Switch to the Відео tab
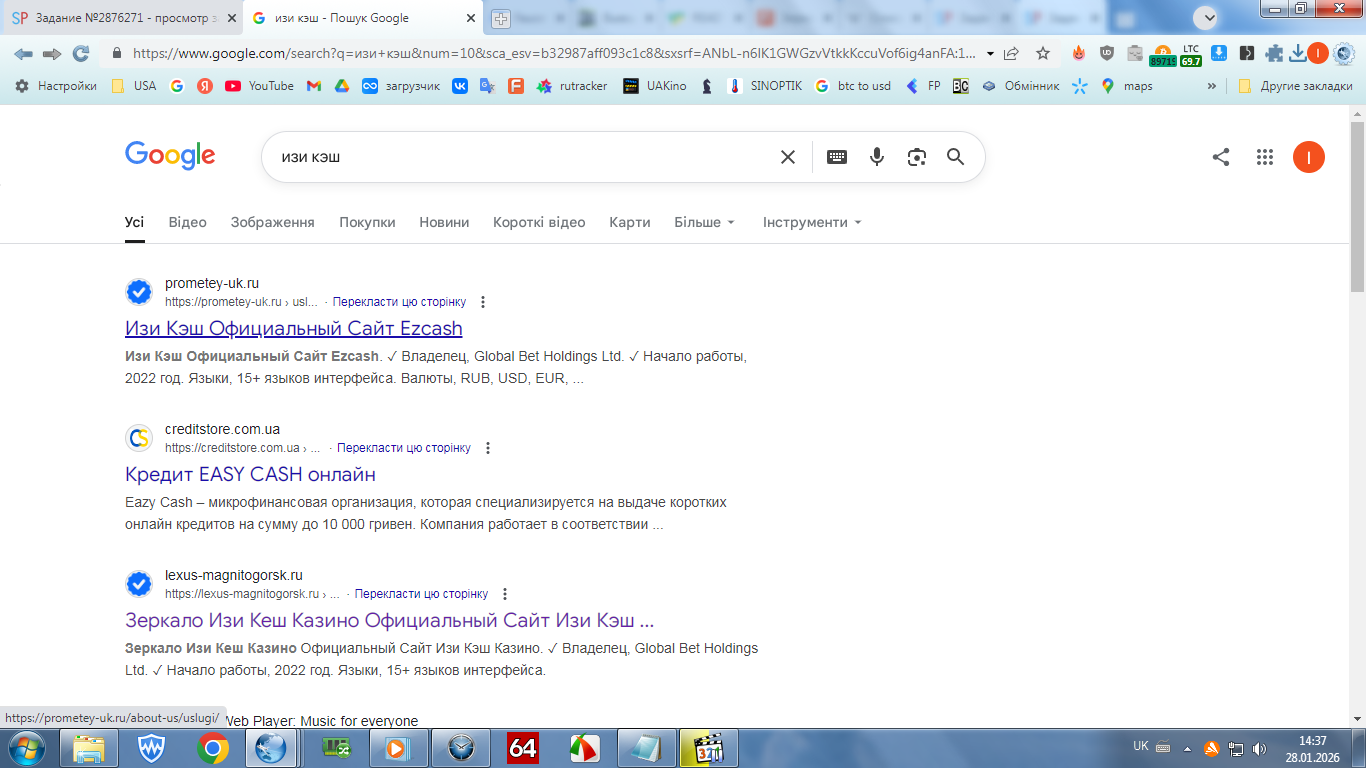1366x768 pixels. coord(188,222)
